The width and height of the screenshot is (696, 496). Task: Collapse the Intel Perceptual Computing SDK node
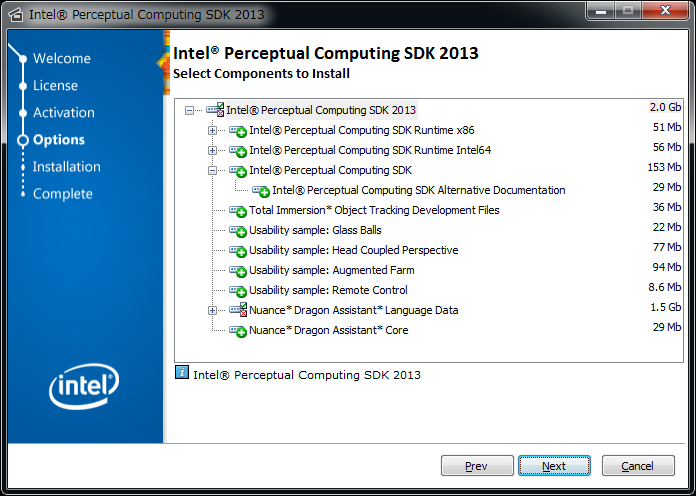tap(212, 170)
